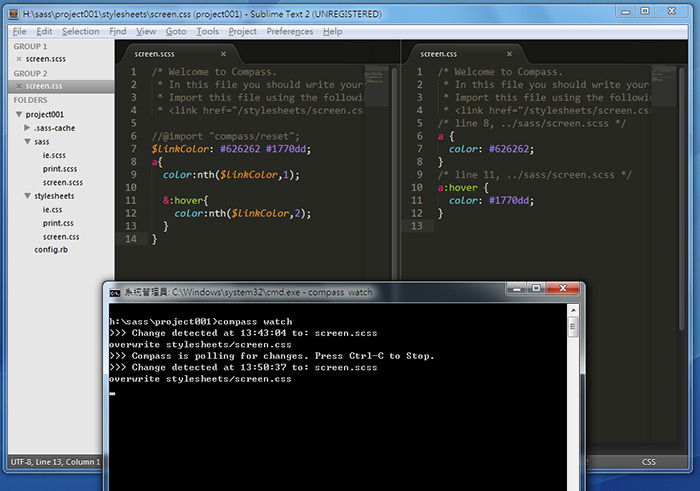
Task: Open the Edit menu
Action: click(x=44, y=31)
